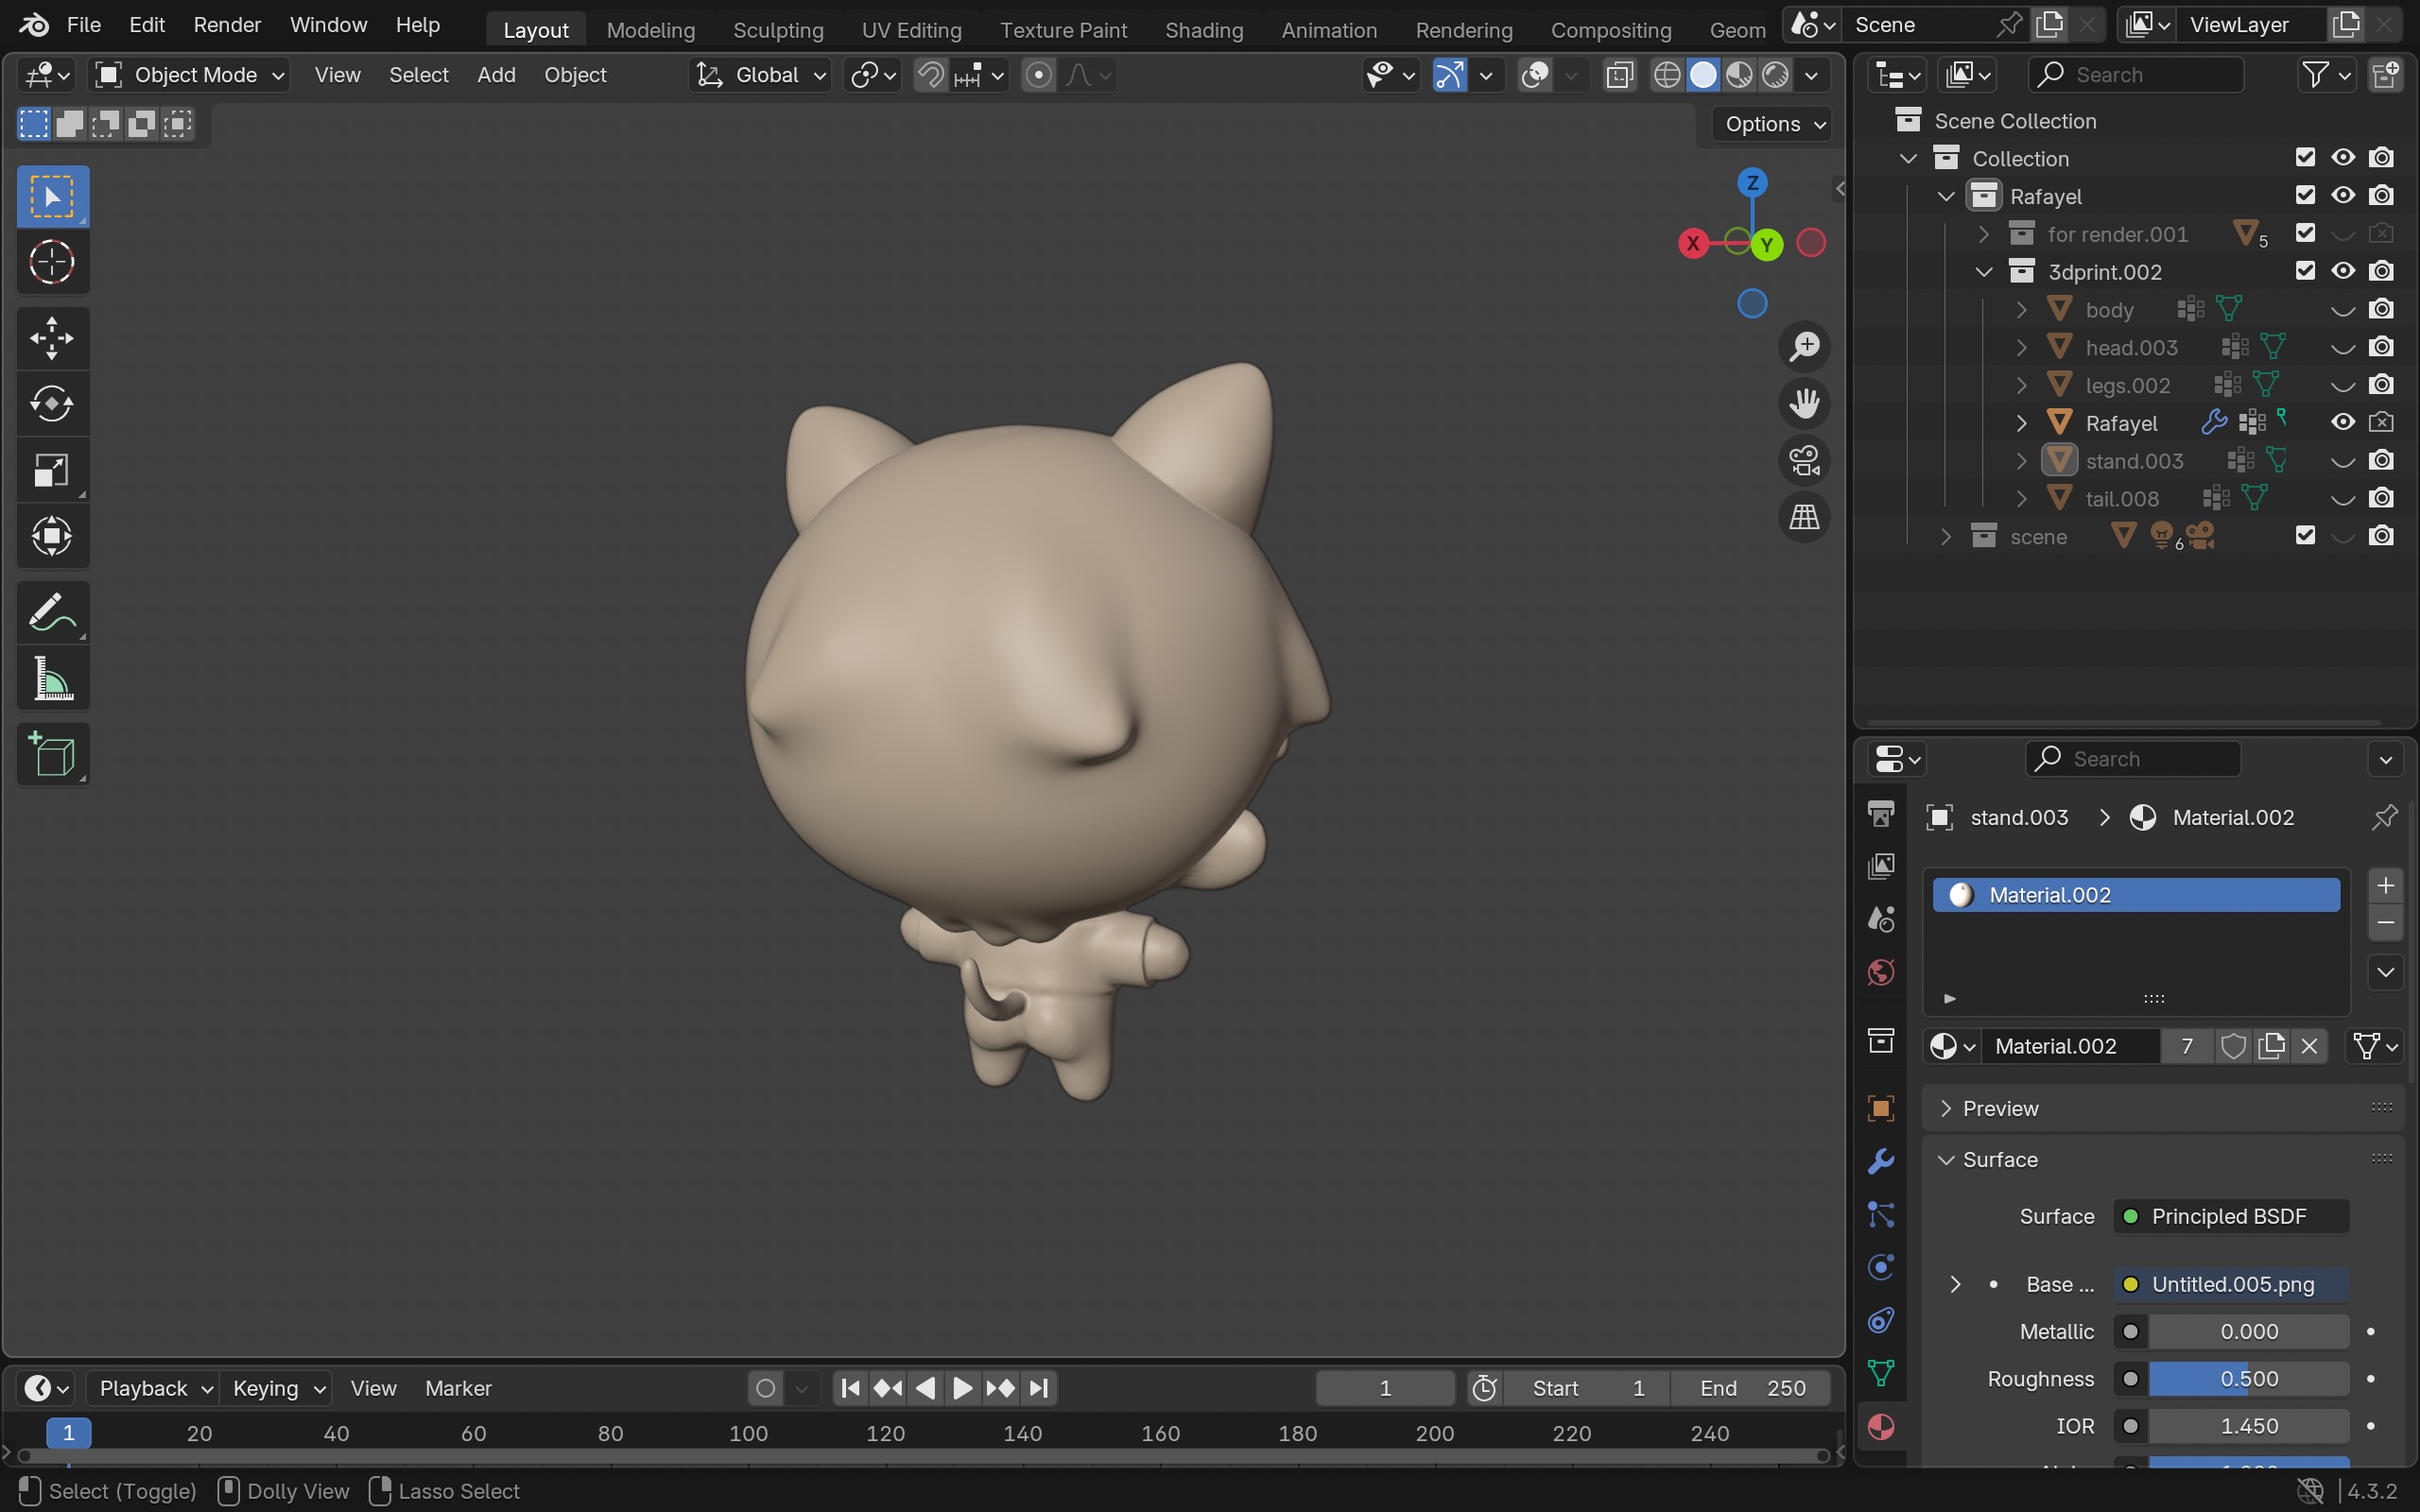Select the Move tool
This screenshot has width=2420, height=1512.
52,338
